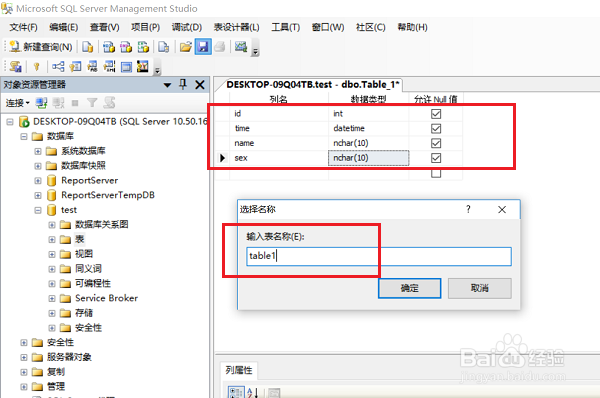Click the datetime data type cell
Screen dimensions: 600x398
pos(368,128)
